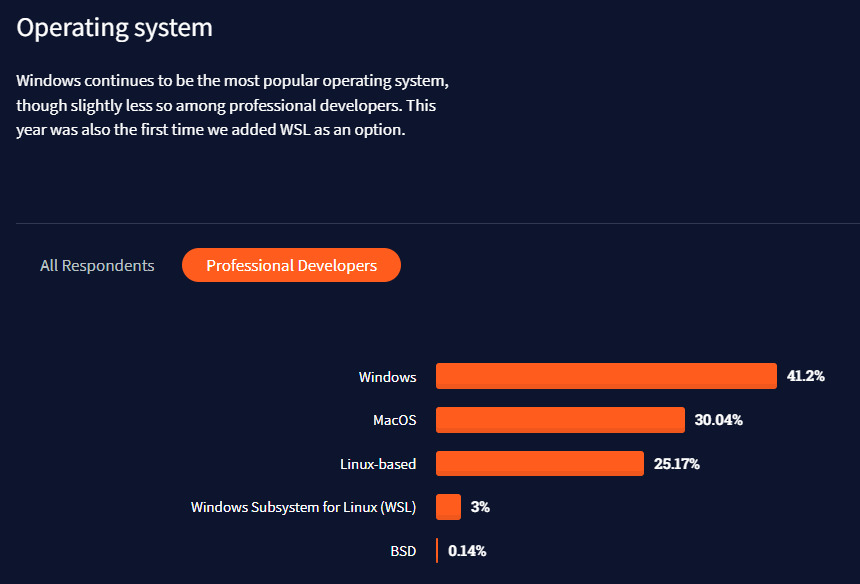Viewport: 860px width, 584px height.
Task: Click the 3% value label
Action: (x=480, y=507)
